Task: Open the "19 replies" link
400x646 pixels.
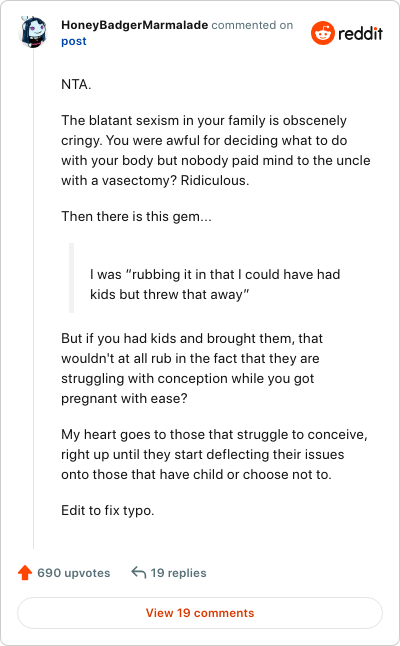Action: coord(178,573)
